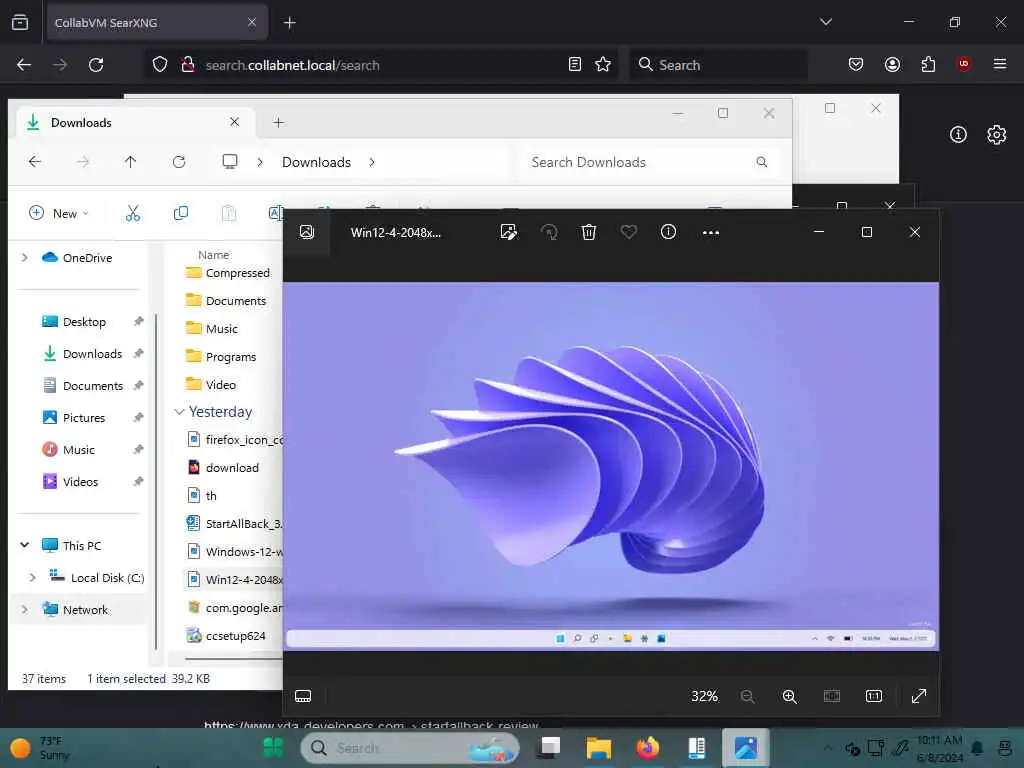
Task: Refresh the Downloads folder view
Action: pos(179,162)
